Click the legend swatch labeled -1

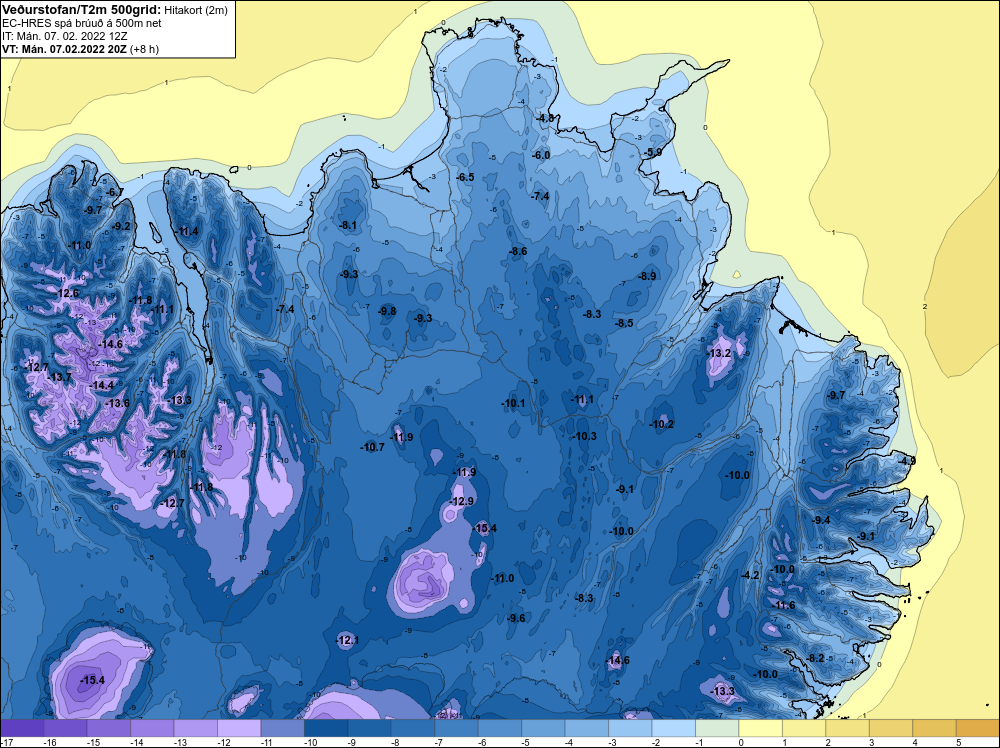[x=716, y=728]
